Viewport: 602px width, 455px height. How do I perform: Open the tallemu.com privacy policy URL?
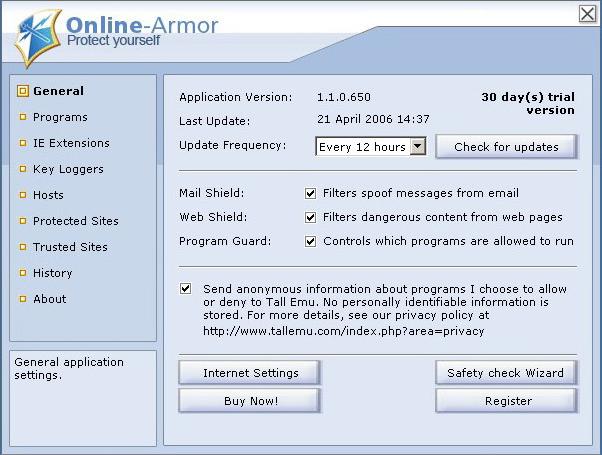coord(344,331)
